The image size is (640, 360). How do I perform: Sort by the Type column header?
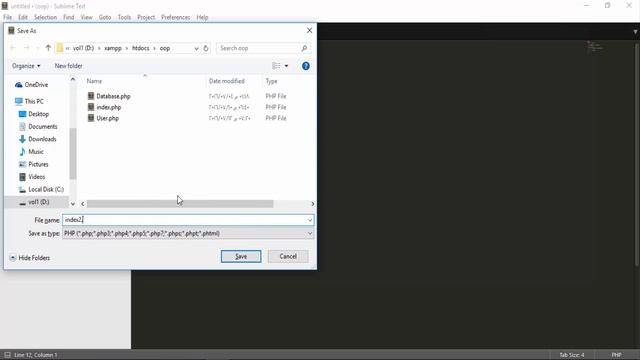[x=271, y=81]
